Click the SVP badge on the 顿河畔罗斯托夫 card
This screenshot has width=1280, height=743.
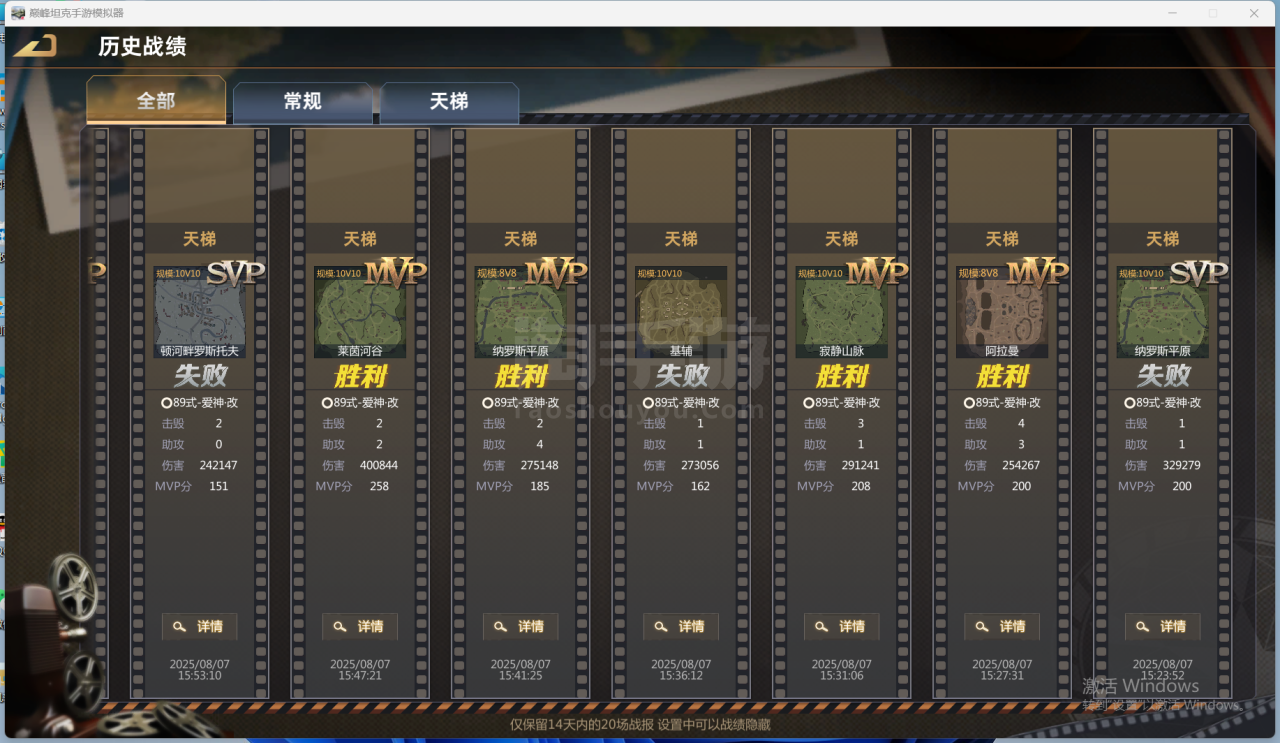[236, 273]
